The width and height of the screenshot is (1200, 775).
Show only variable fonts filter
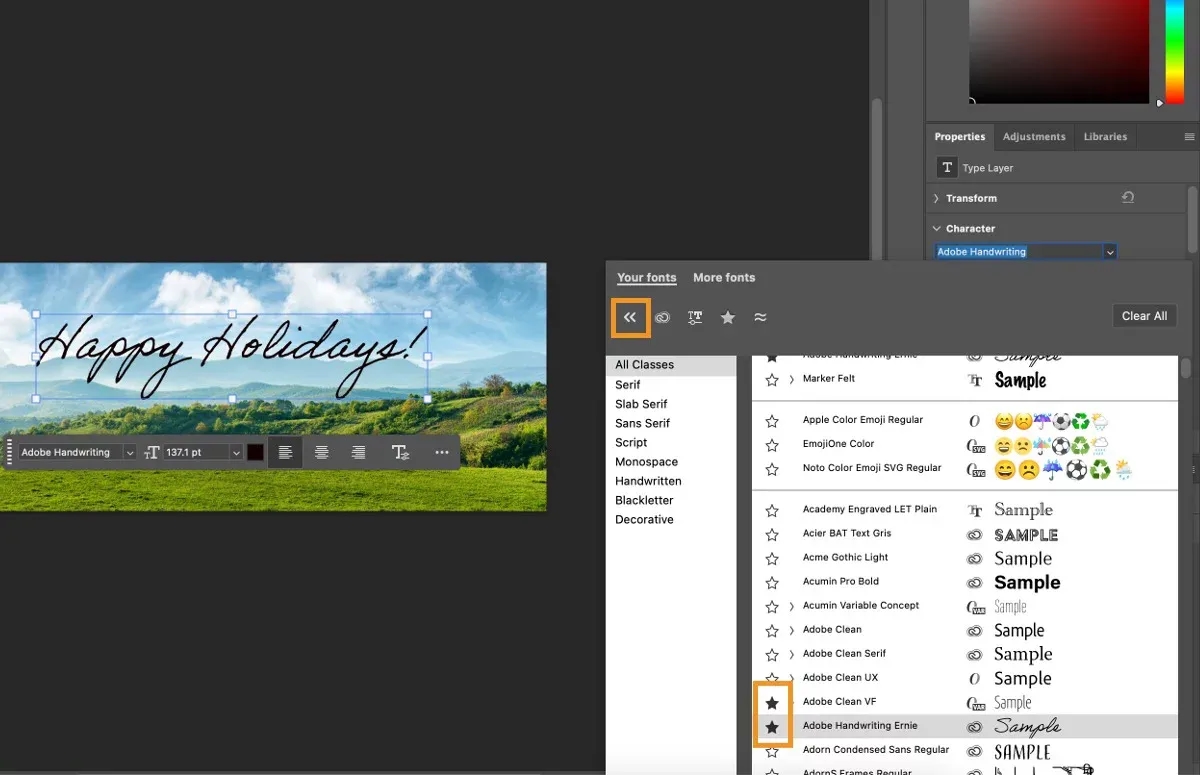pos(695,317)
